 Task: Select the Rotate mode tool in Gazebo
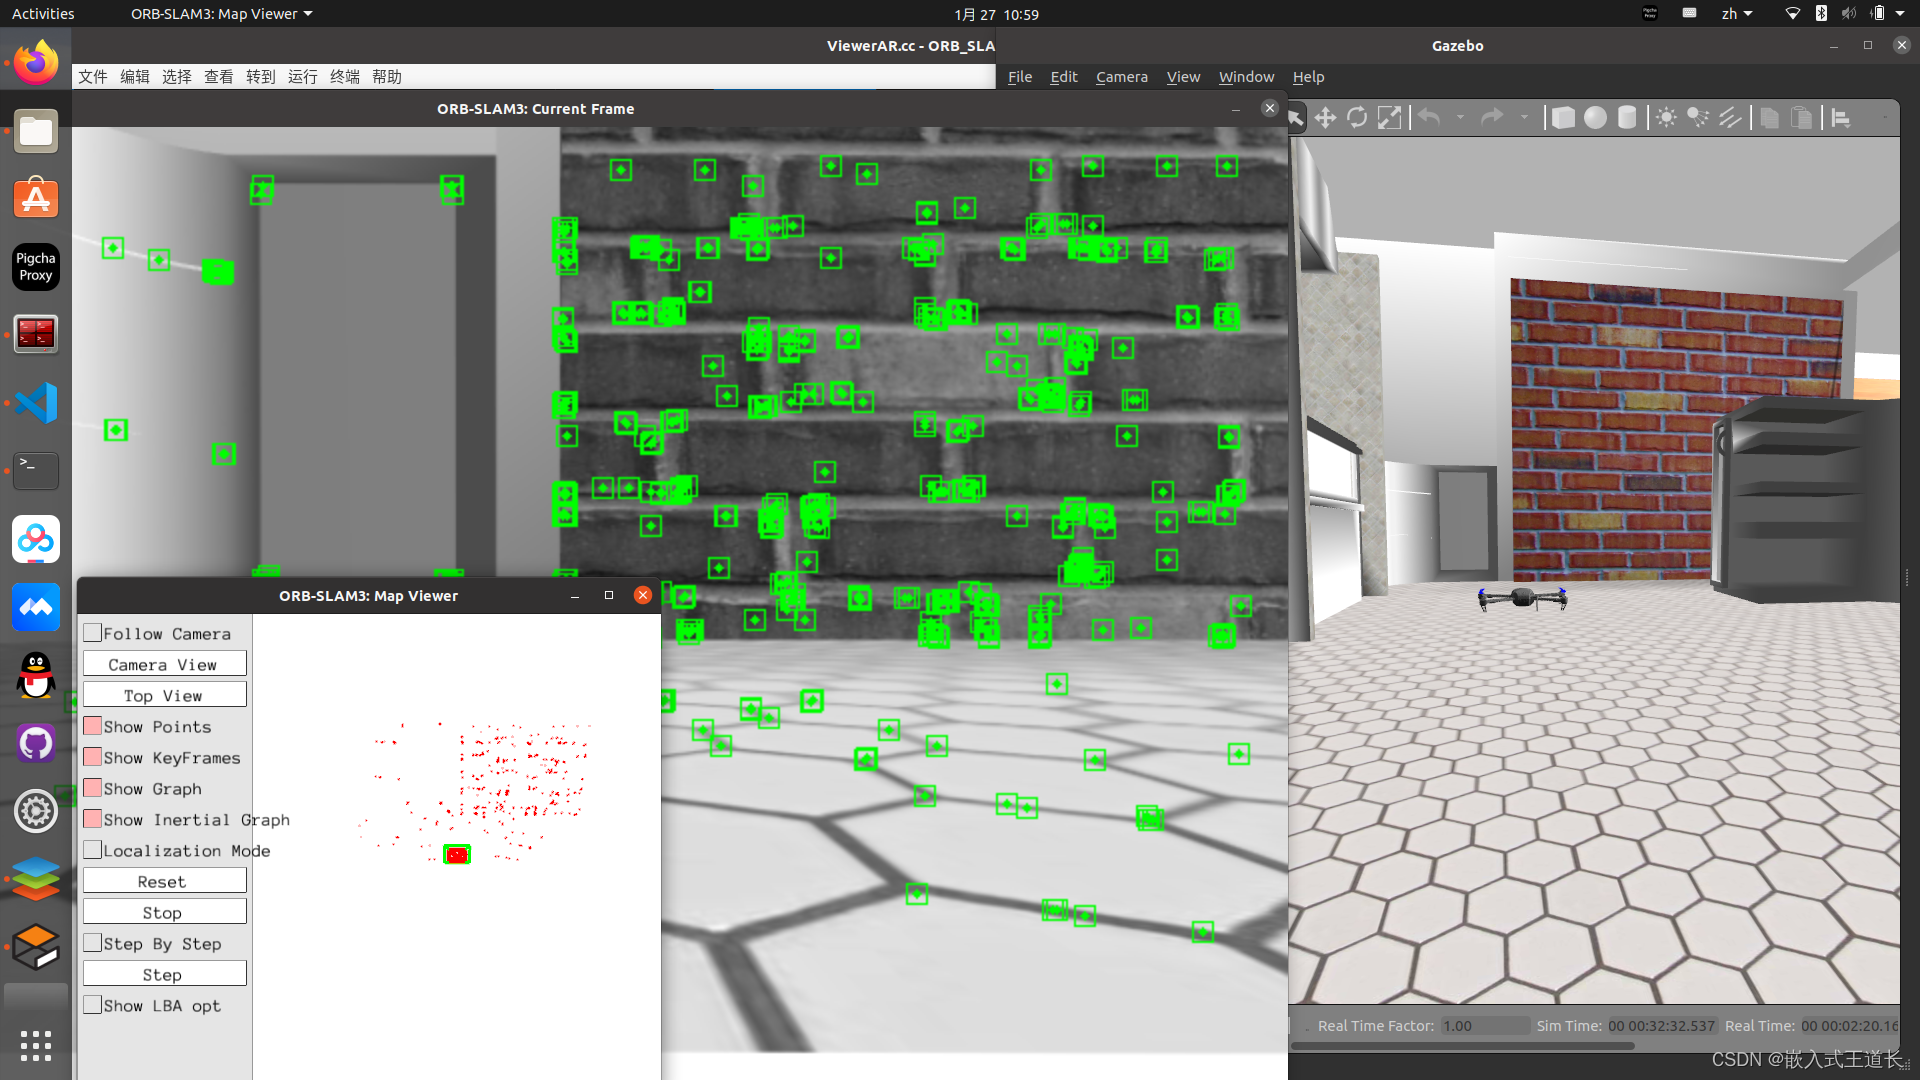(1357, 118)
